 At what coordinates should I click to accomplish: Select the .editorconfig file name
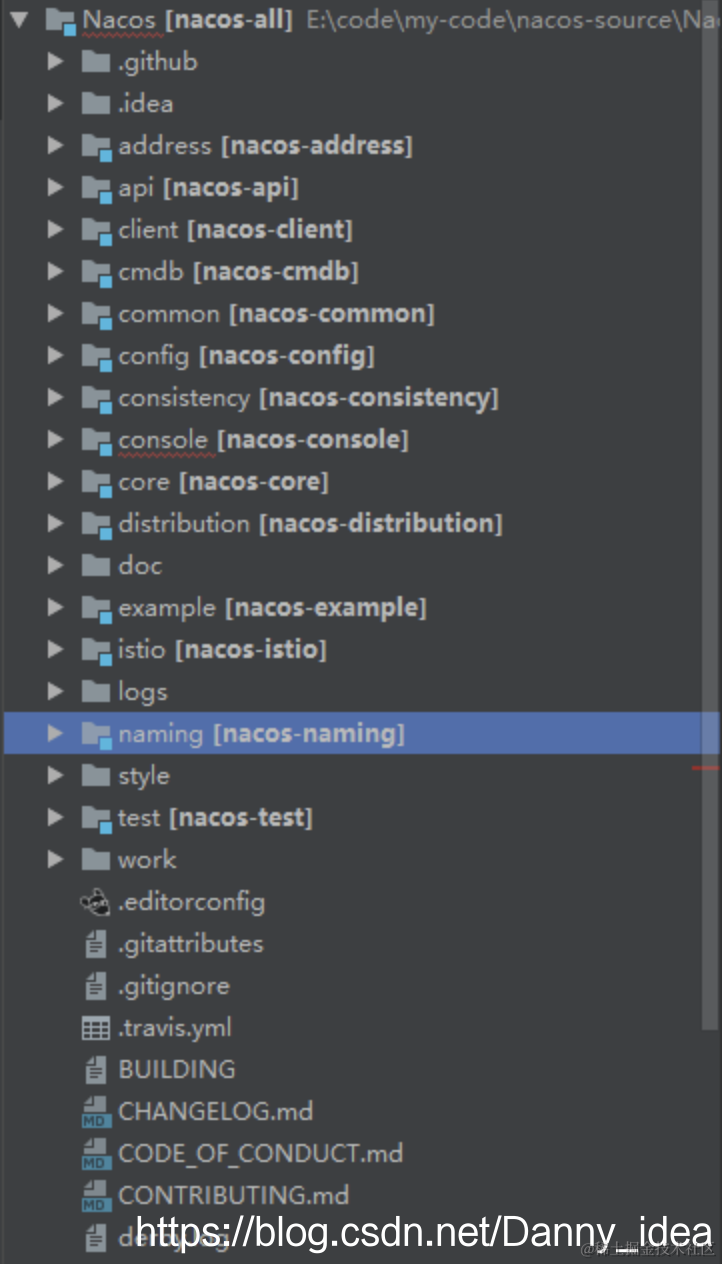191,902
